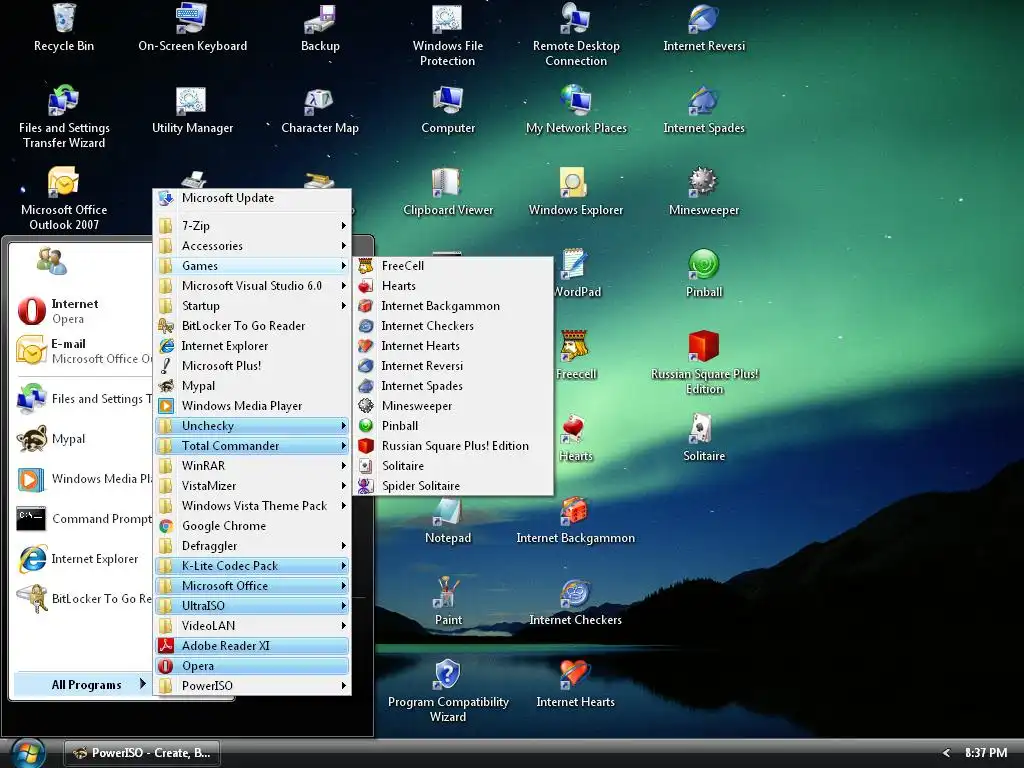The height and width of the screenshot is (768, 1024).
Task: Select Adobe Reader XI in All Programs
Action: tap(252, 646)
